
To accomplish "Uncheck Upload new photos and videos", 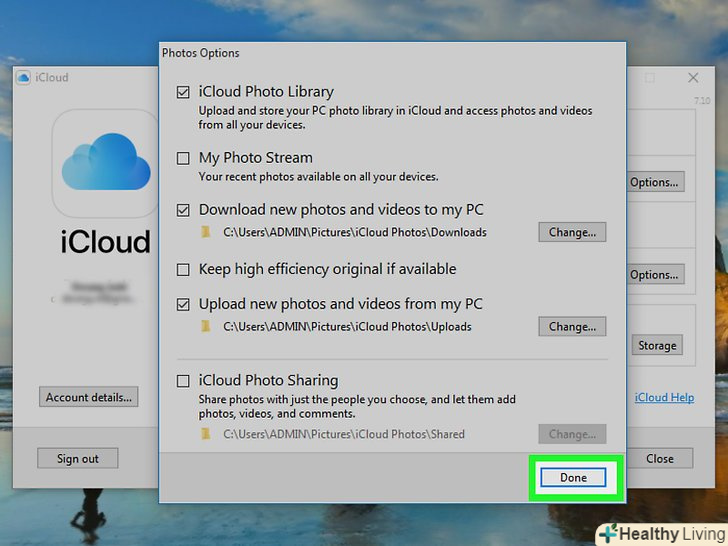I will coord(183,304).
